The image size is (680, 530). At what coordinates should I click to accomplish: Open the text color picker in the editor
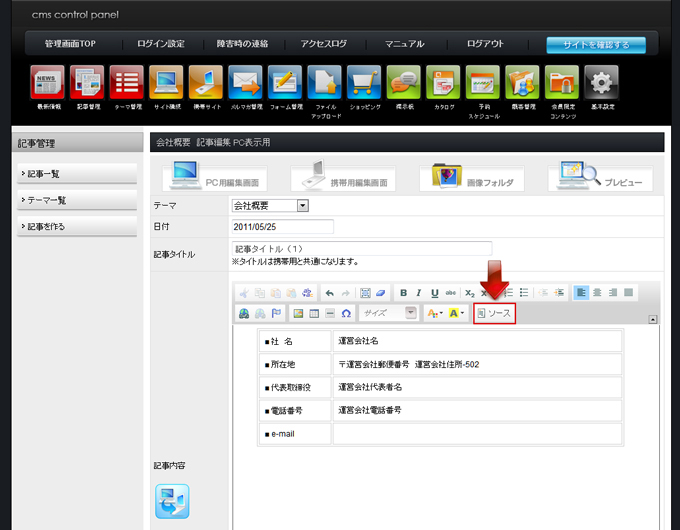coord(433,313)
